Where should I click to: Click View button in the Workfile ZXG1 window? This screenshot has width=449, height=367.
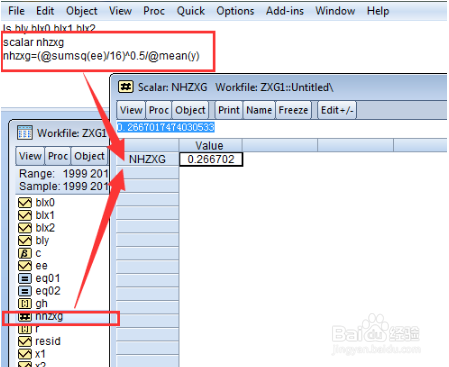(x=30, y=156)
